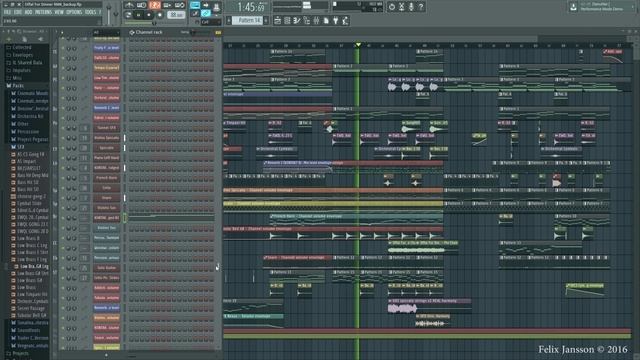640x360 pixels.
Task: Toggle the loop recording icon
Action: coord(180,5)
